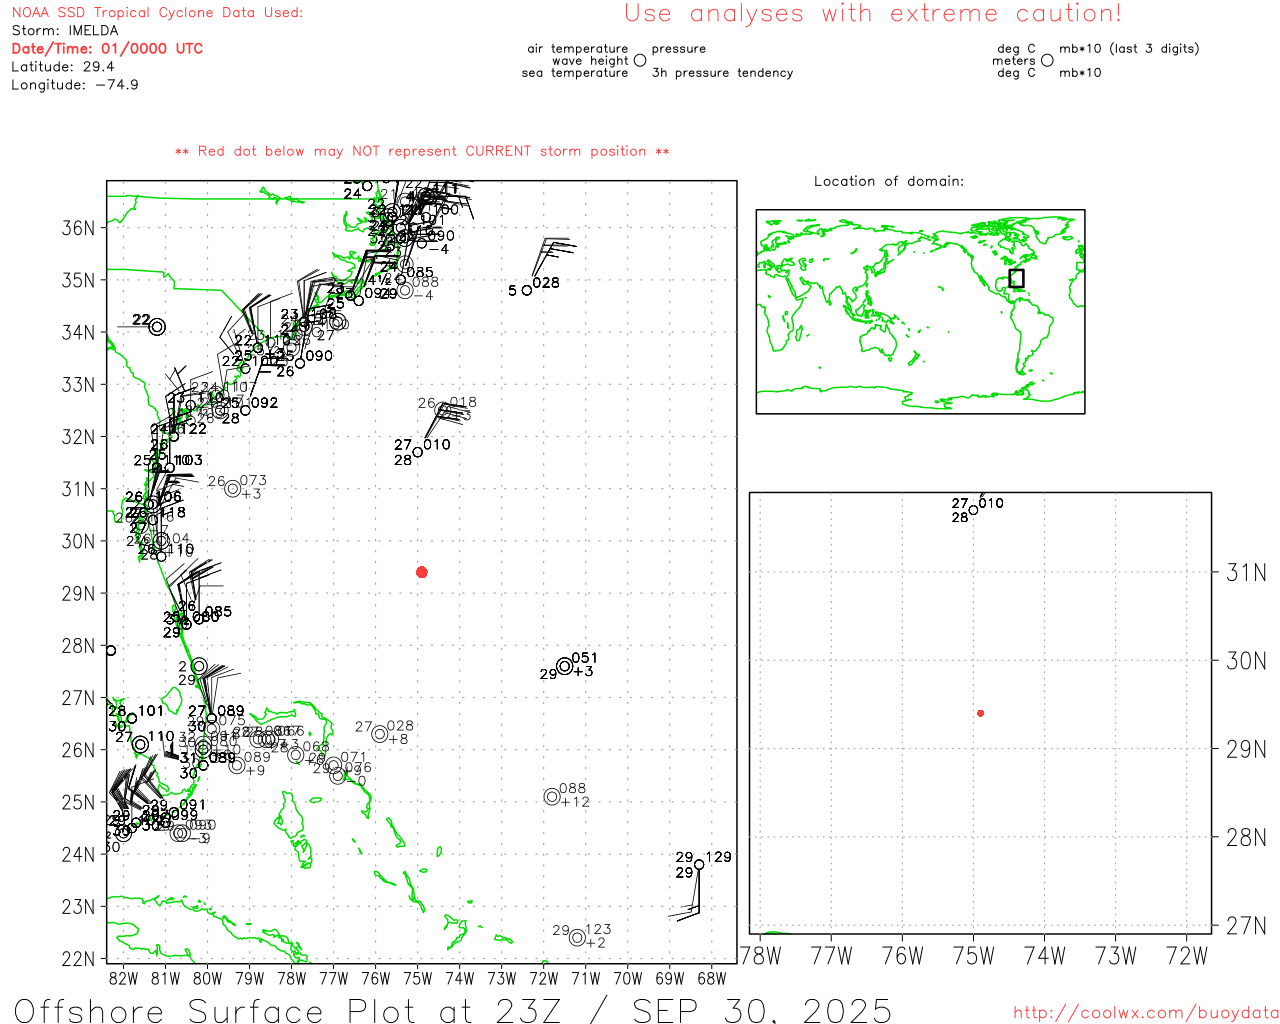Click the 'air temperature' legend label
The height and width of the screenshot is (1024, 1280).
[x=578, y=49]
